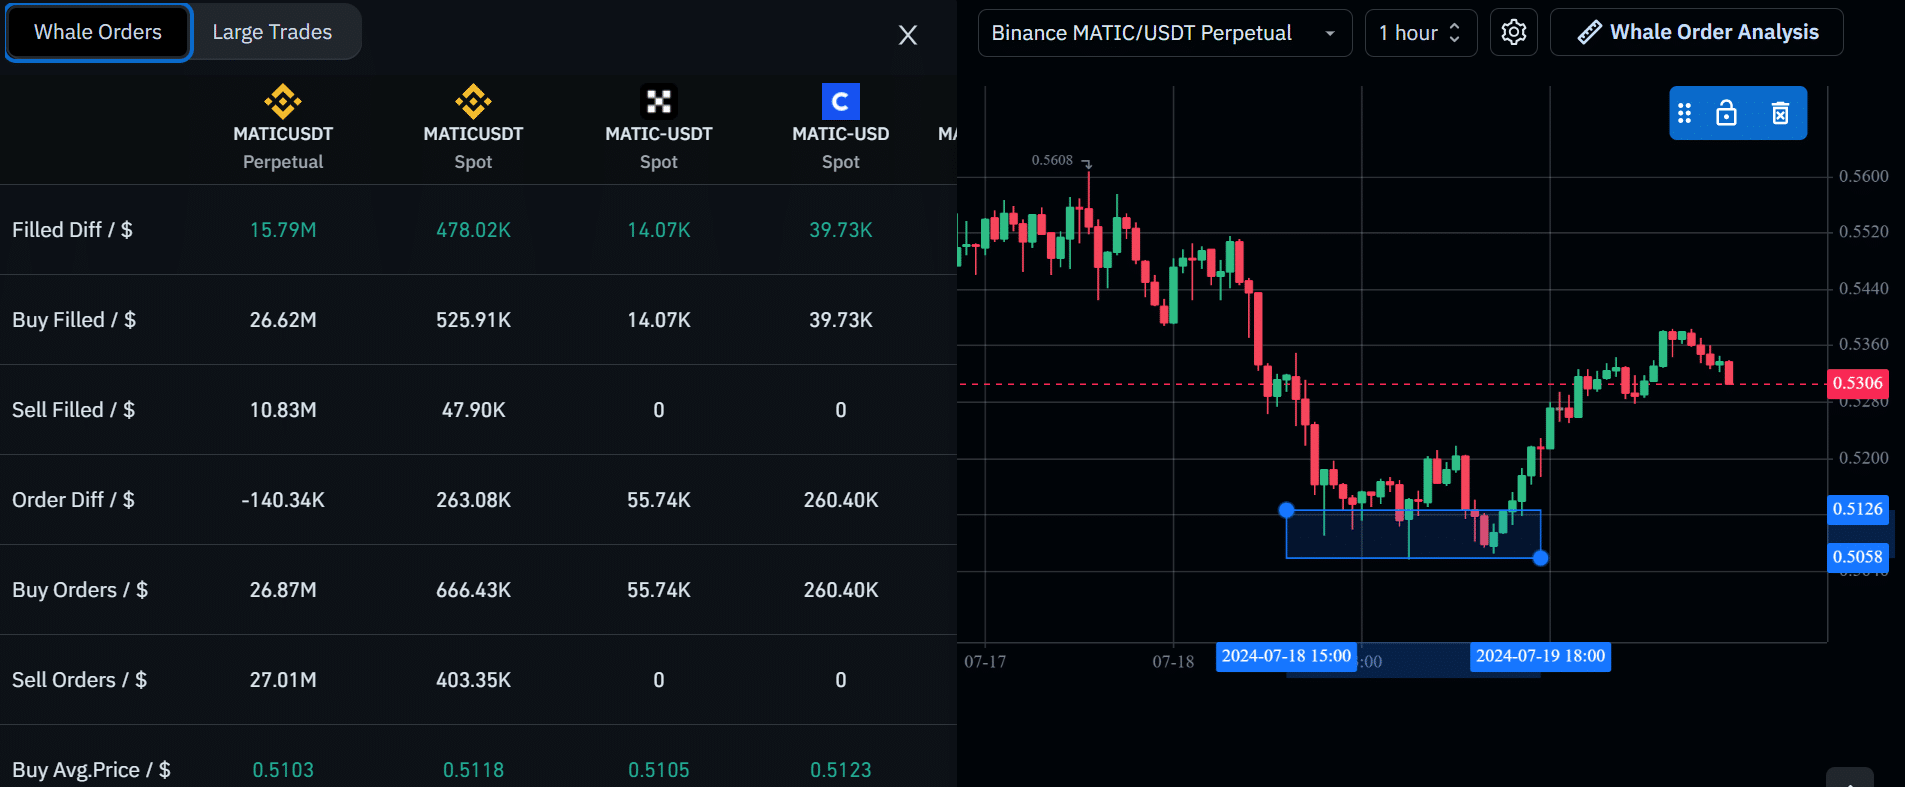This screenshot has height=787, width=1905.
Task: Click the Buy Orders / $ row label
Action: (80, 590)
